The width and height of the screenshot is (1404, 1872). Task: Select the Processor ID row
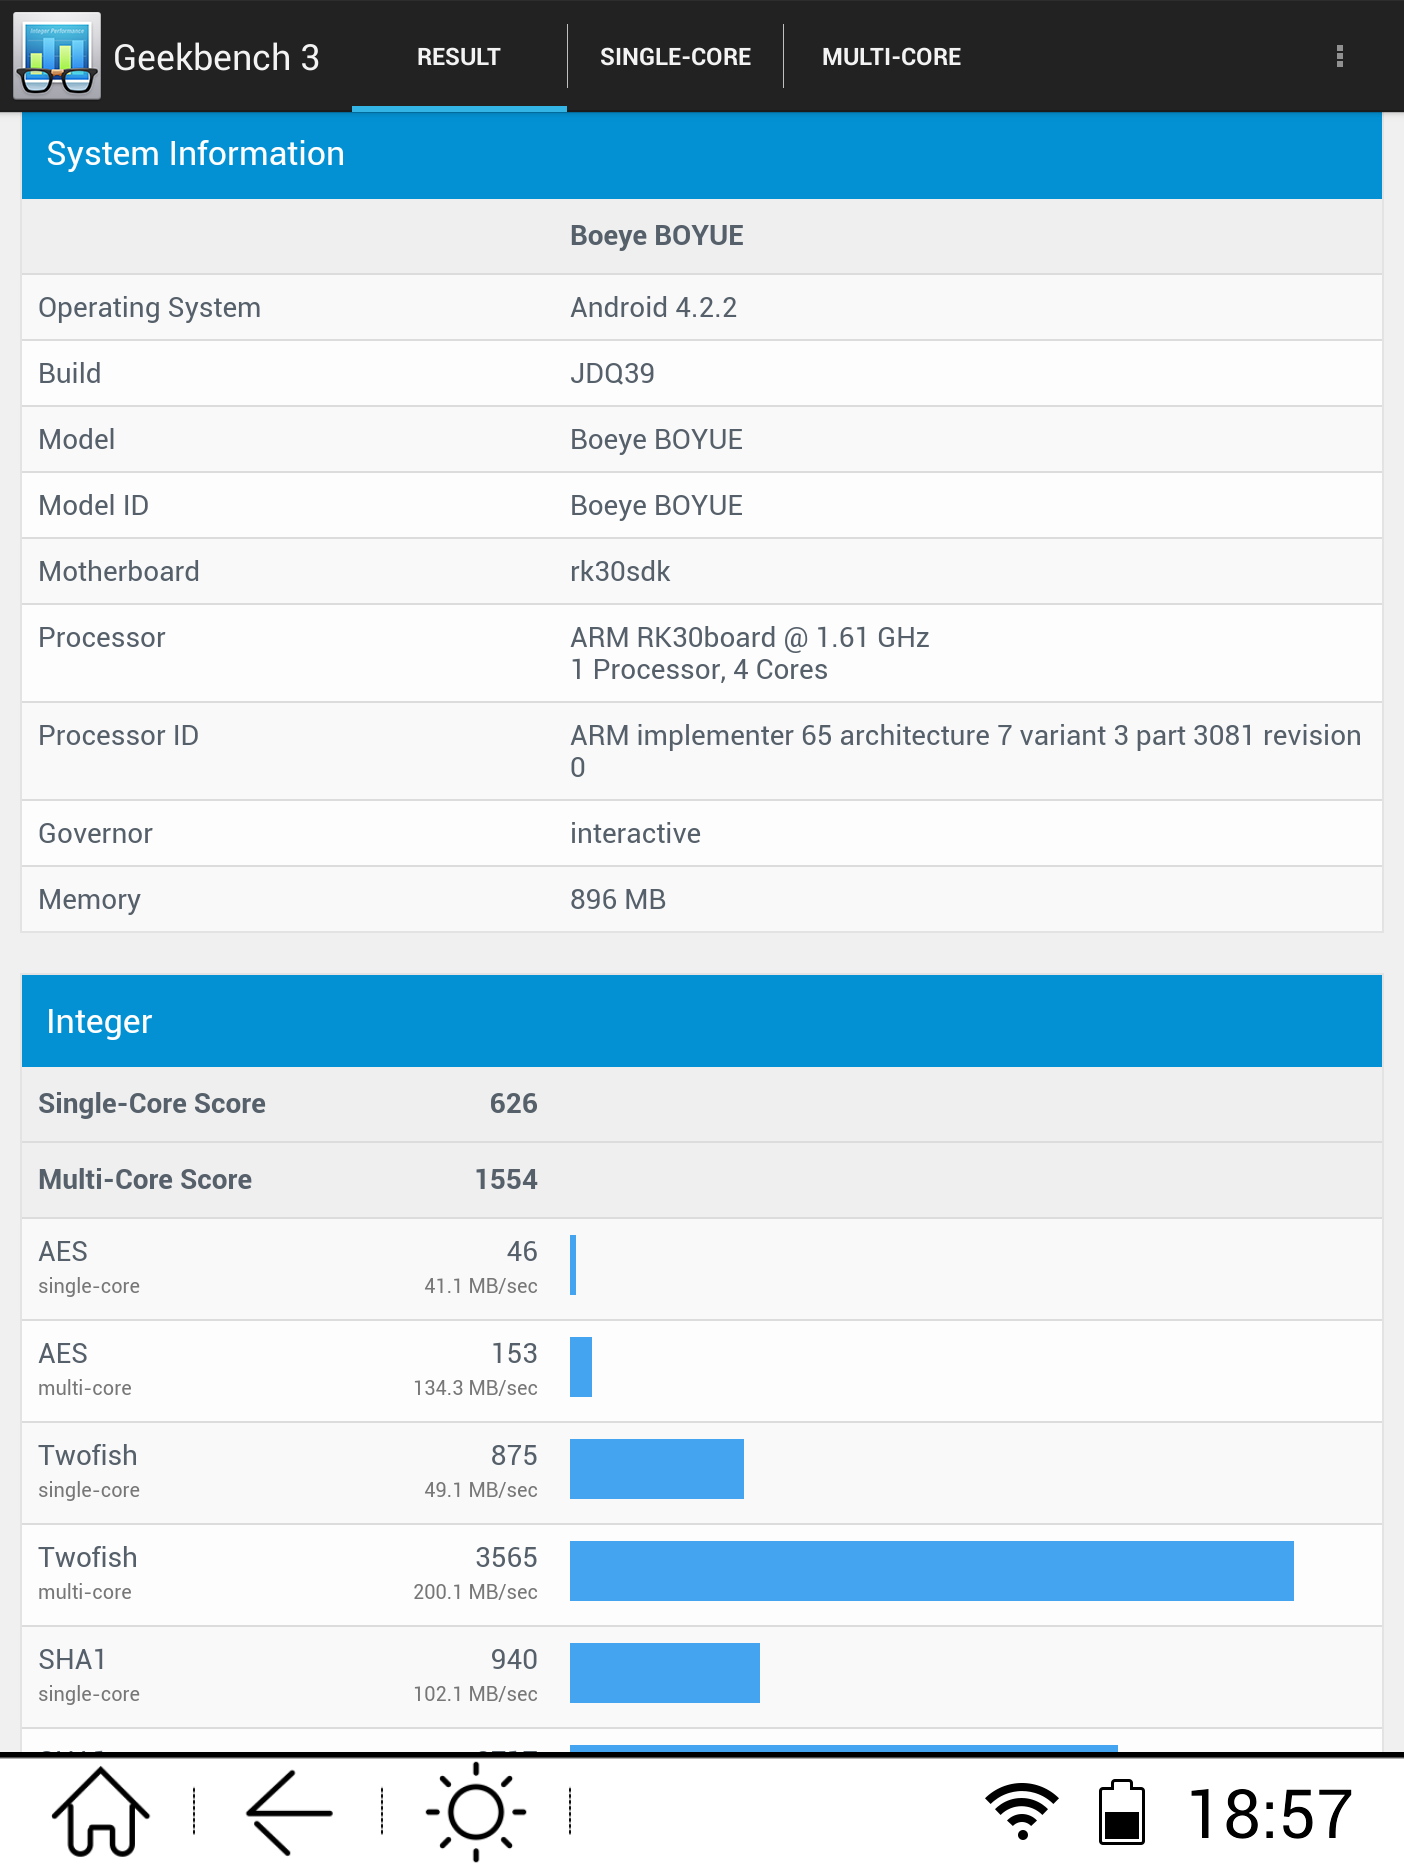(x=702, y=751)
